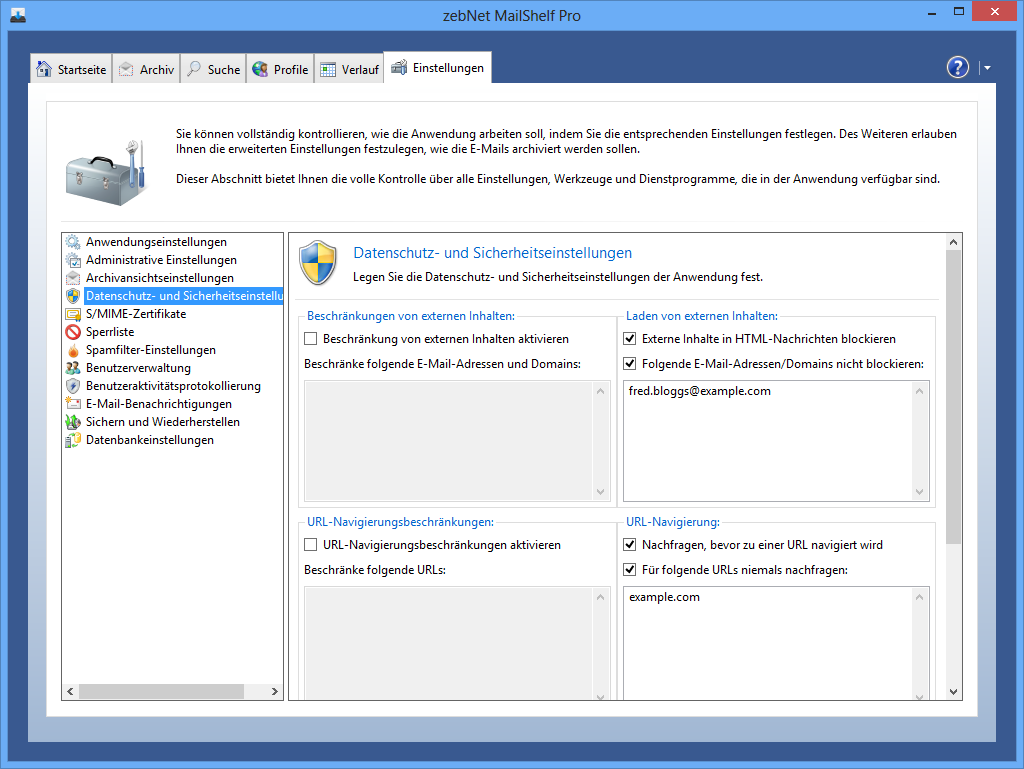Image resolution: width=1024 pixels, height=769 pixels.
Task: Open the Profile tab
Action: coord(280,69)
